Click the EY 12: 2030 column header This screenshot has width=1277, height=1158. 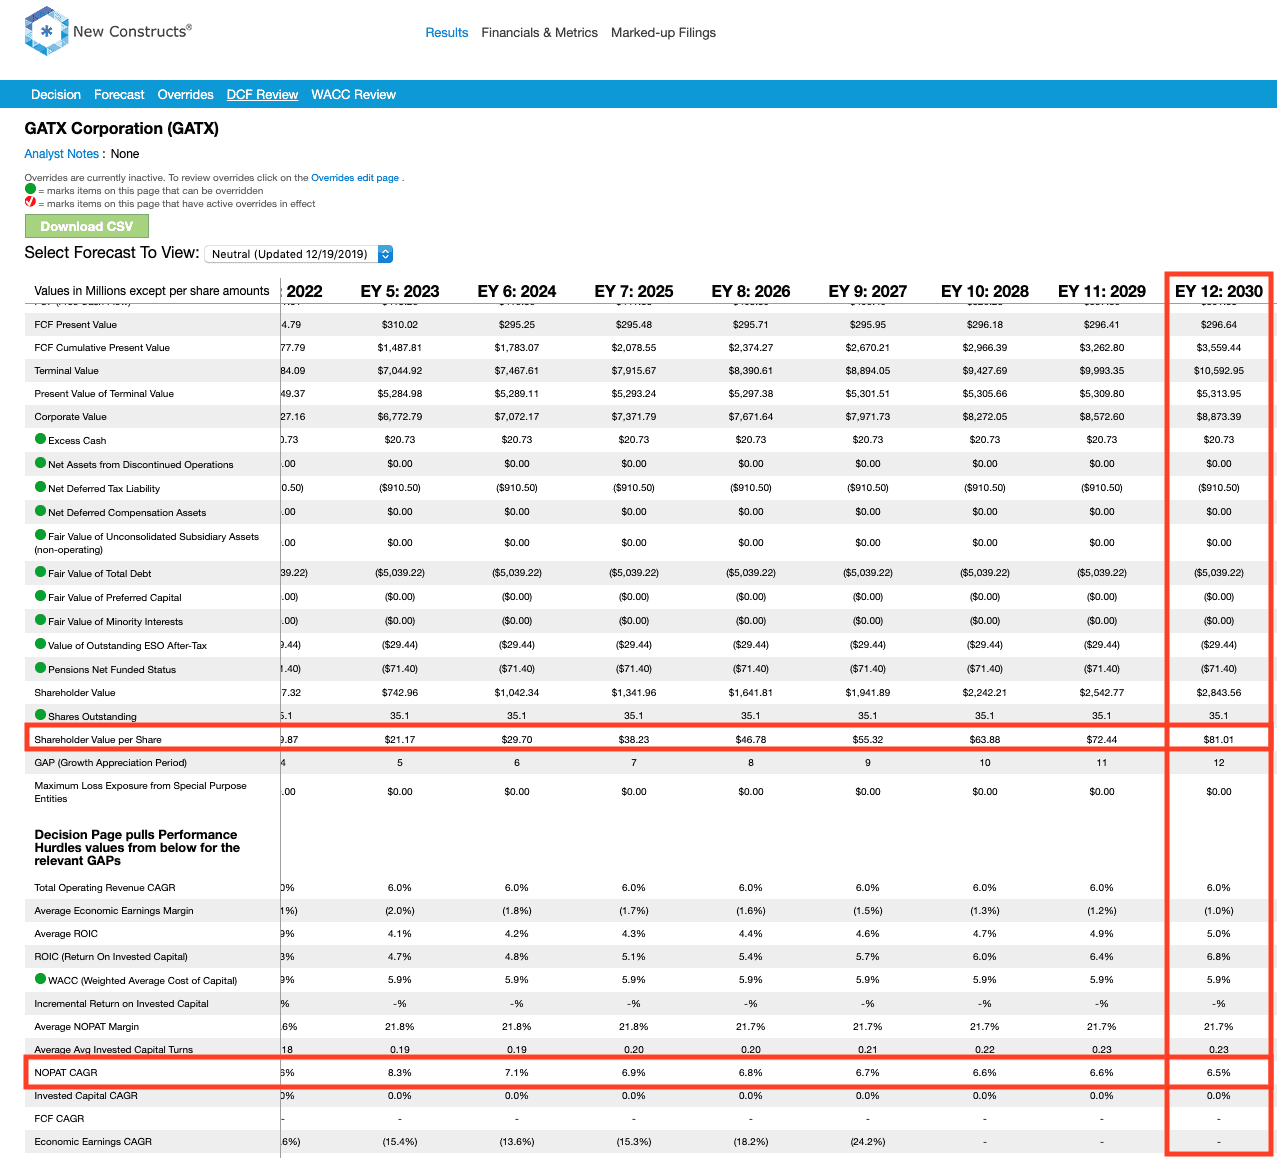point(1219,291)
